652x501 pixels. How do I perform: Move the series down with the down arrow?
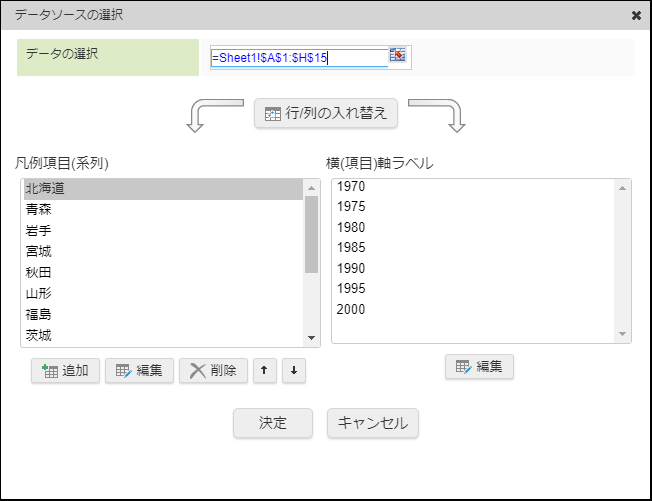coord(294,370)
